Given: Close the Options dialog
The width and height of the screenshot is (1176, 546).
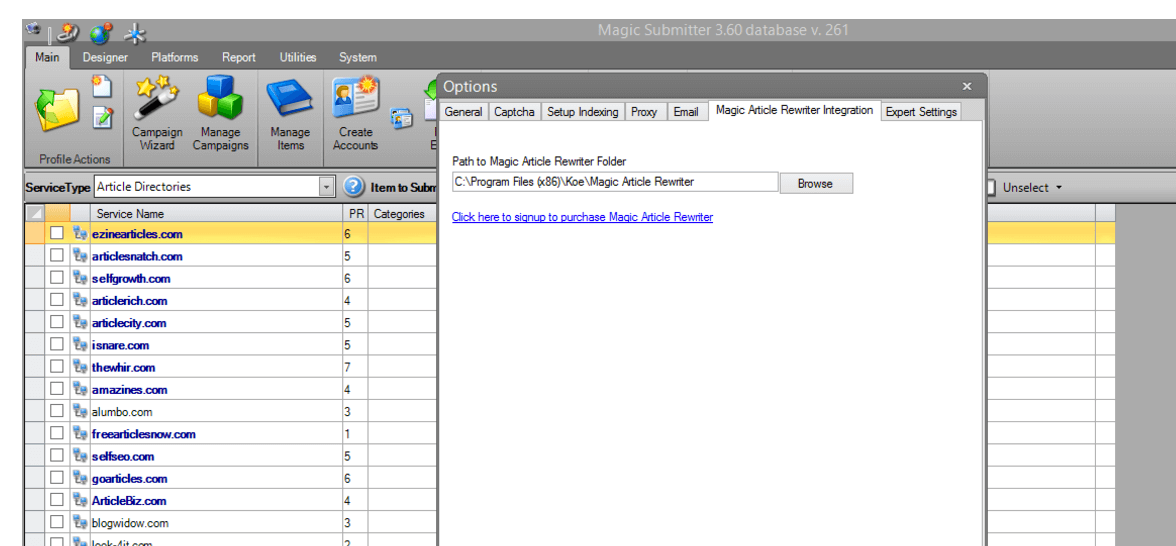Looking at the screenshot, I should (x=967, y=86).
